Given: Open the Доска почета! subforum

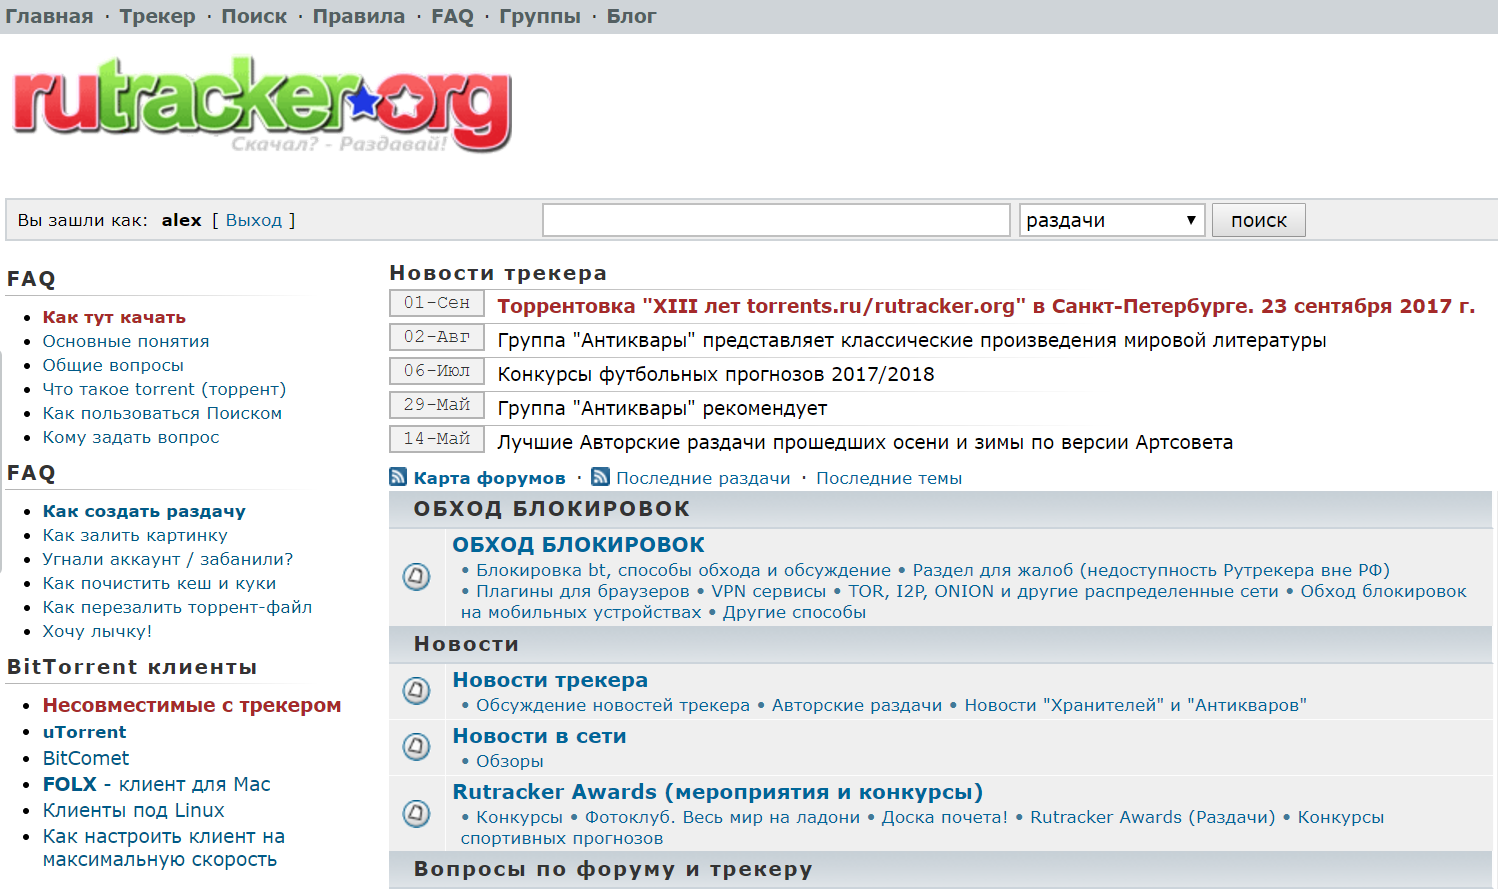Looking at the screenshot, I should point(945,817).
